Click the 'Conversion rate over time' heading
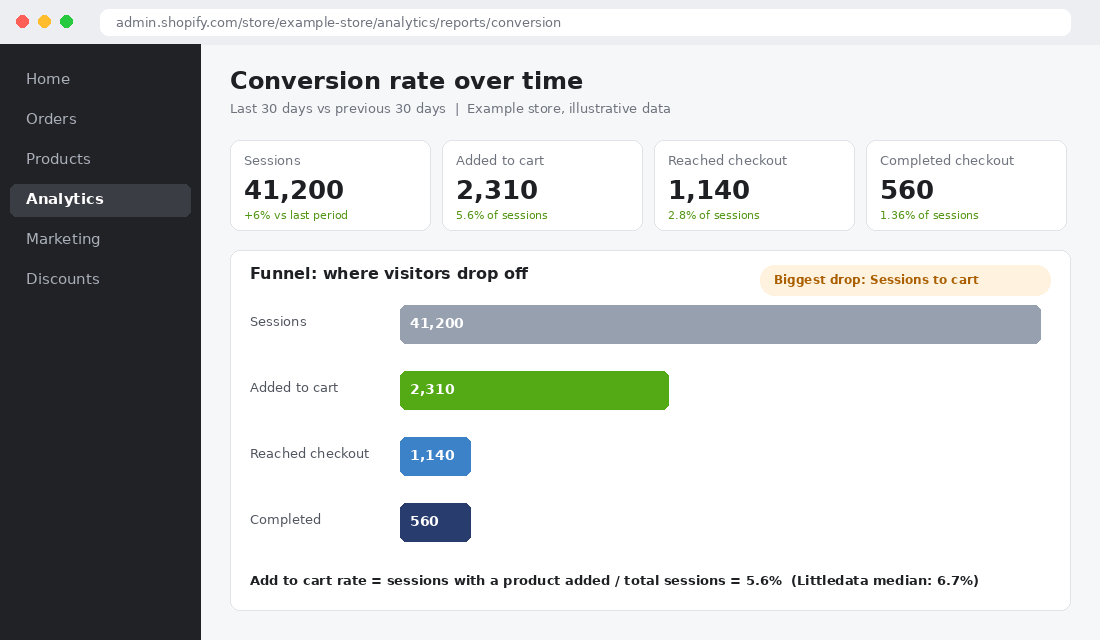Screen dimensions: 1100x640 click(x=406, y=81)
